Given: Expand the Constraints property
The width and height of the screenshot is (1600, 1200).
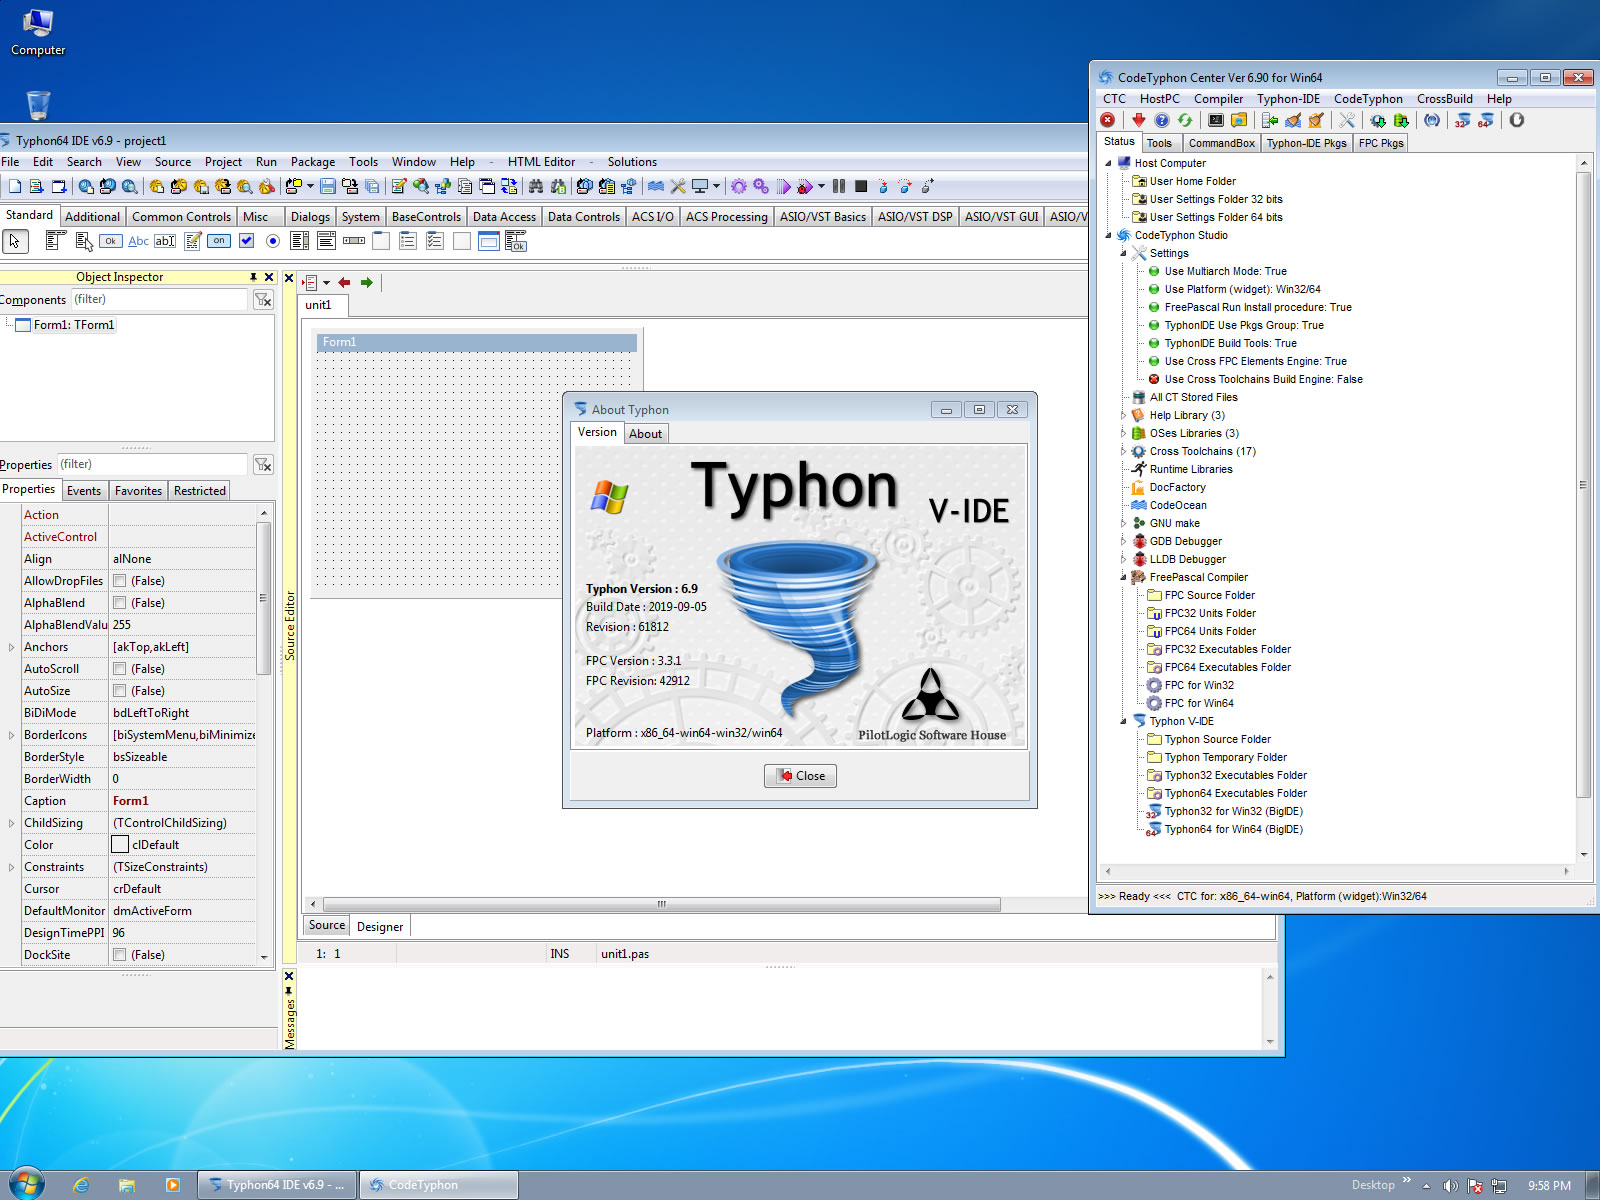Looking at the screenshot, I should point(12,867).
